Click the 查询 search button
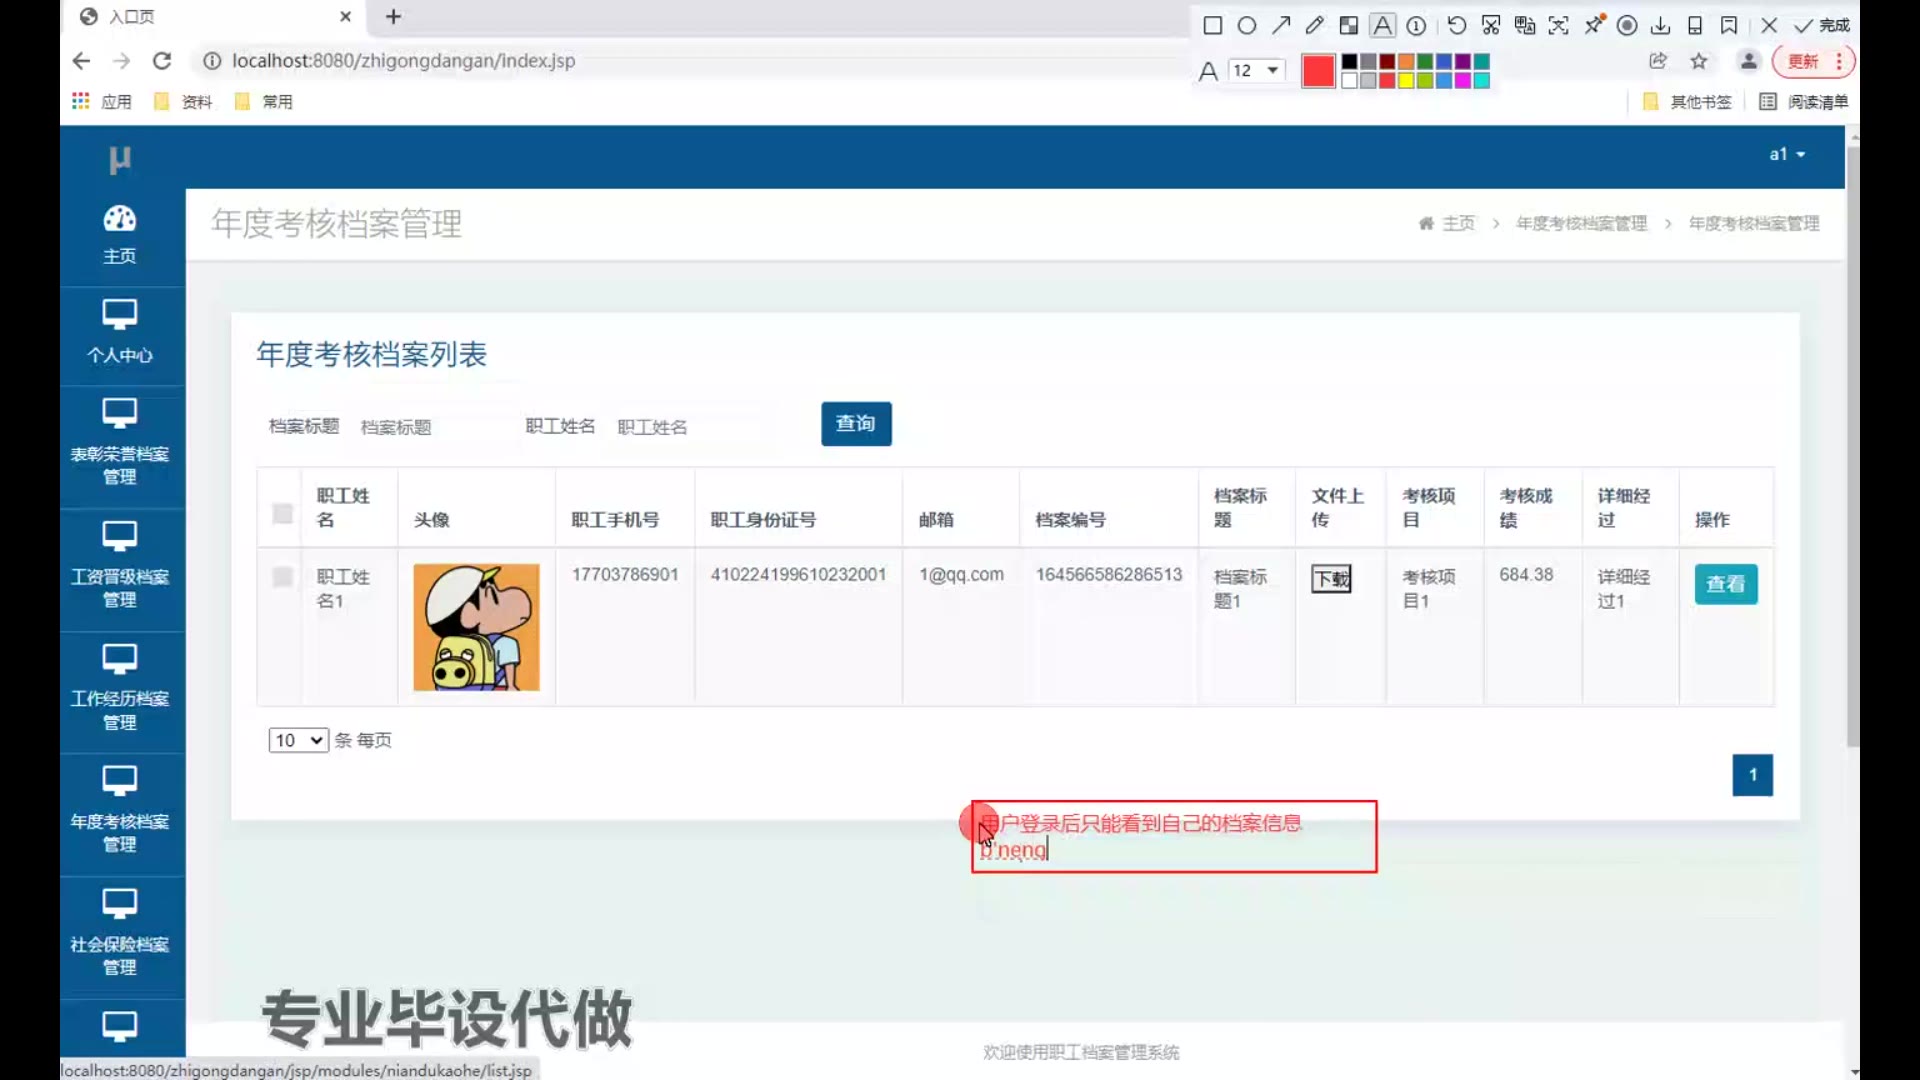This screenshot has width=1920, height=1080. click(856, 424)
